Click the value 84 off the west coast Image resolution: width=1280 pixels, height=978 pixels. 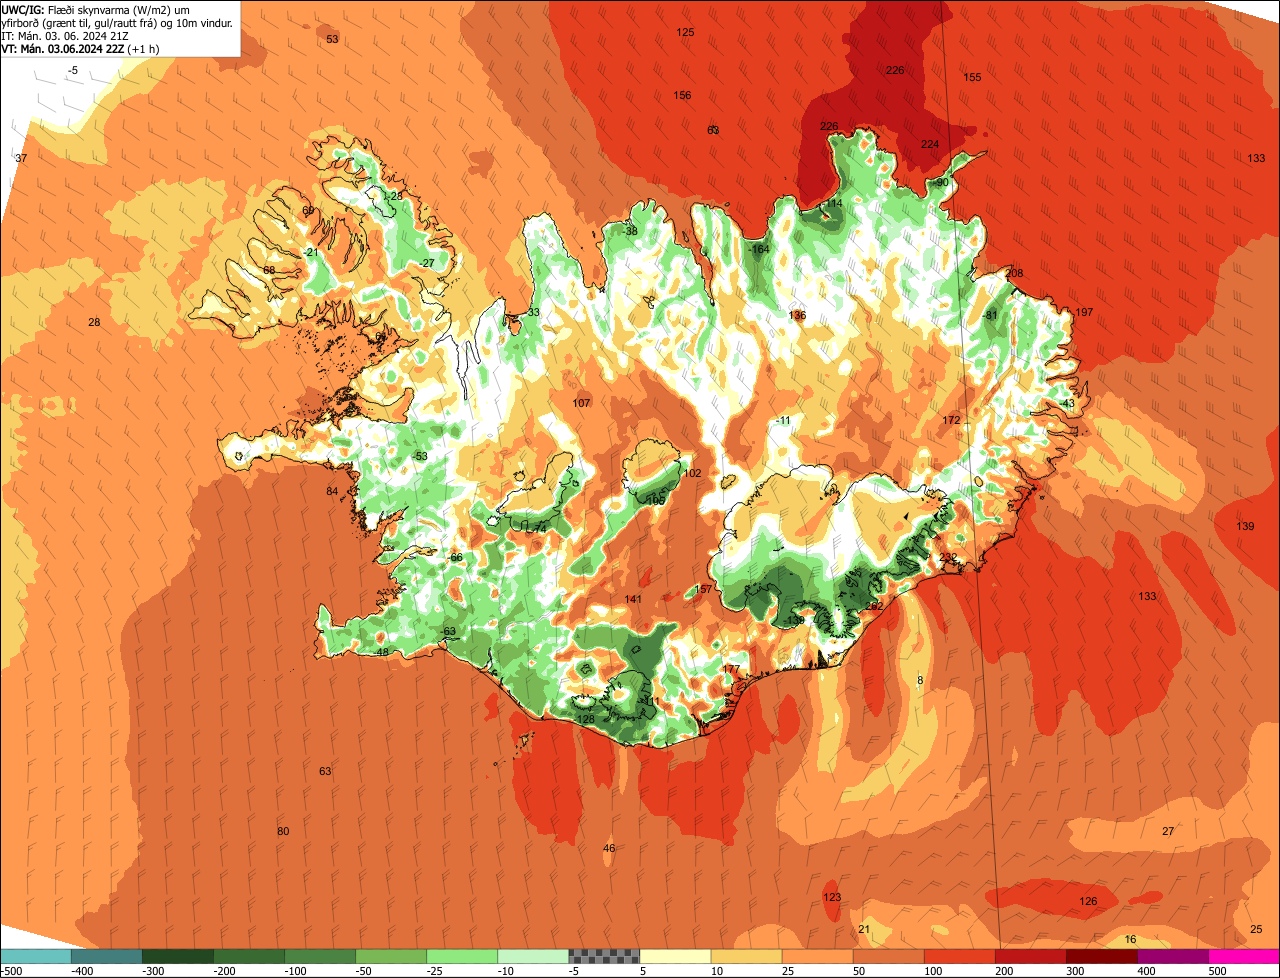(x=332, y=491)
